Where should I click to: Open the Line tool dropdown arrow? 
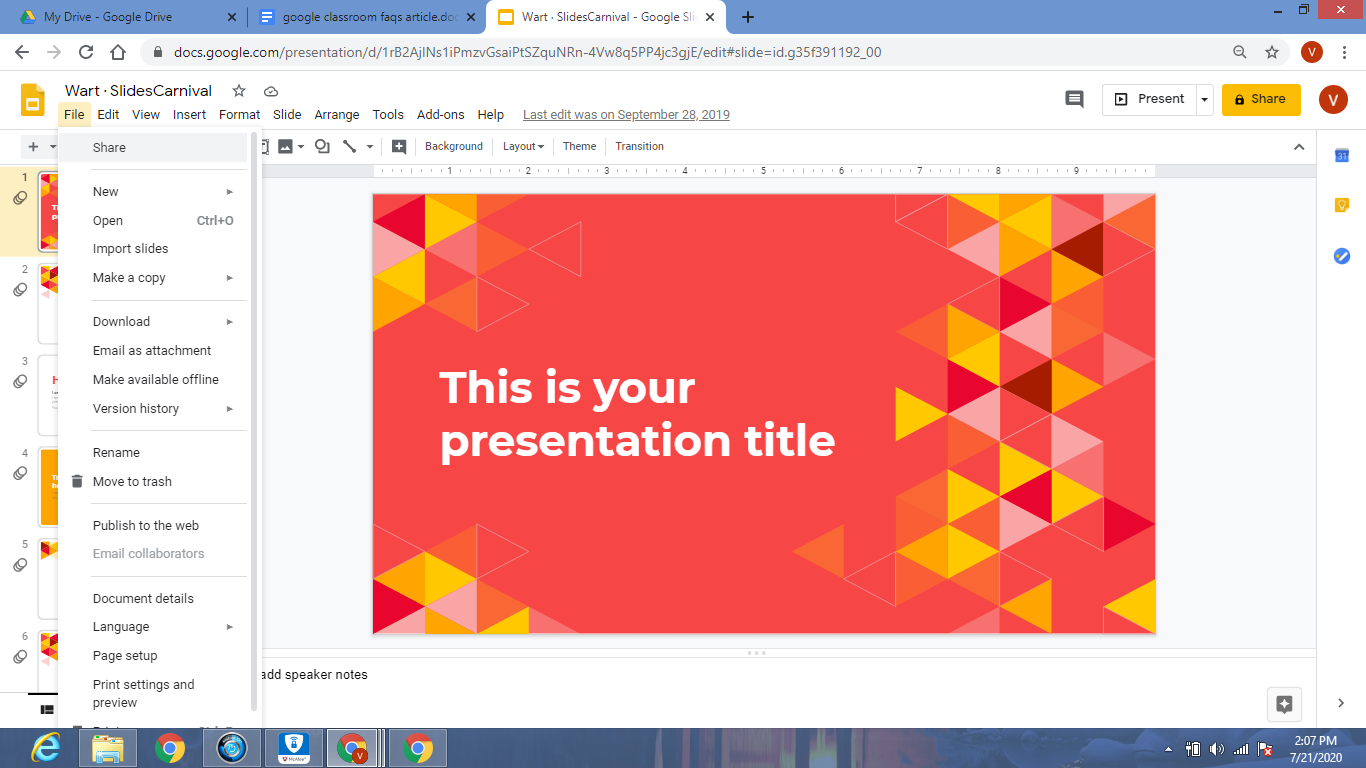pyautogui.click(x=370, y=146)
